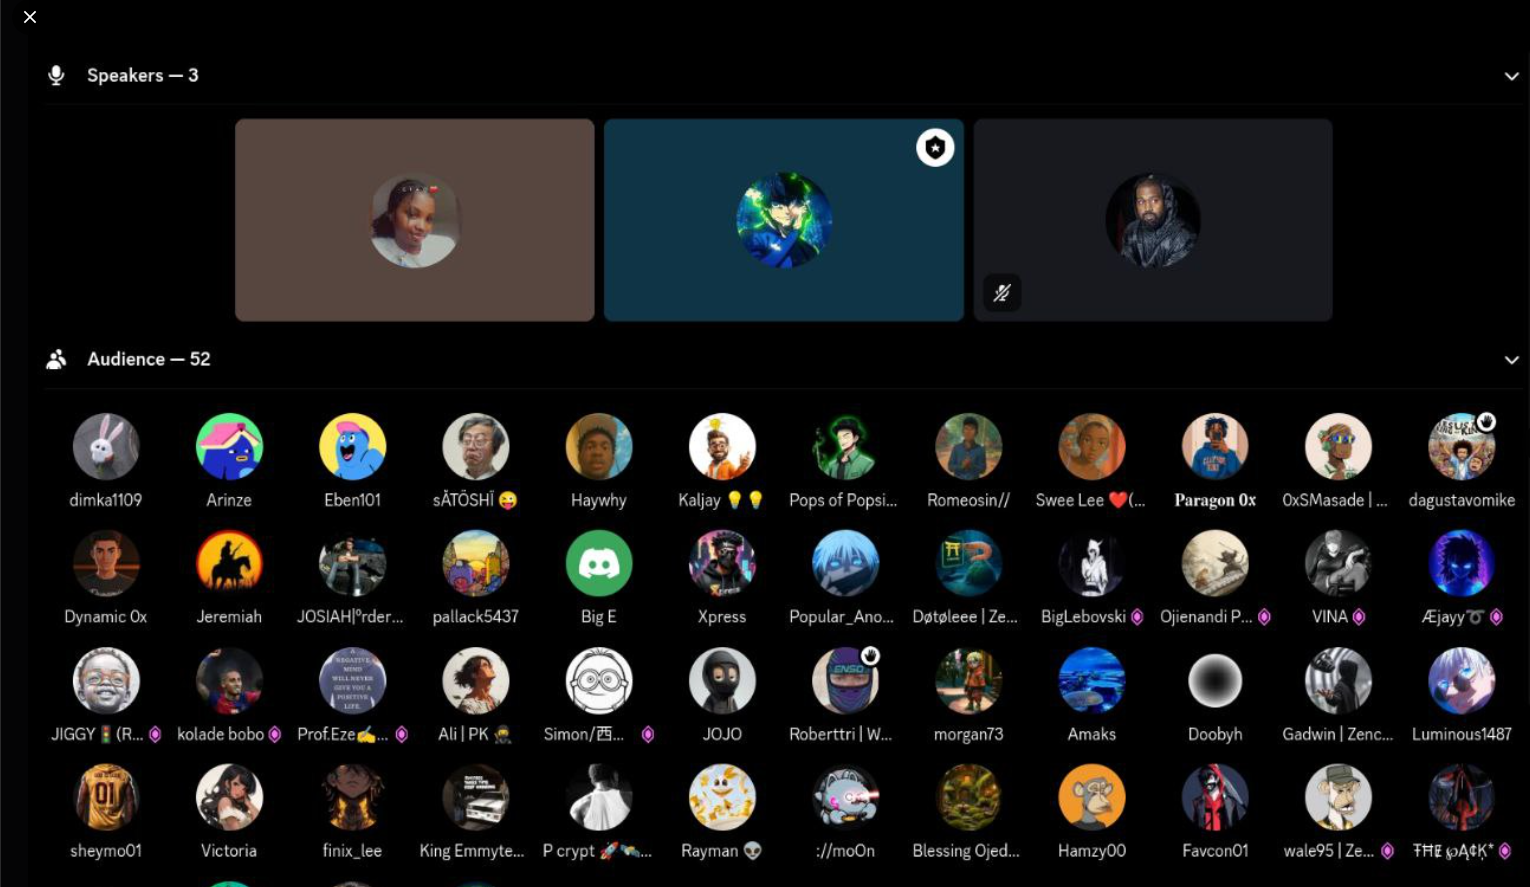Click the 'pallack5437' username
This screenshot has width=1530, height=887.
click(476, 617)
